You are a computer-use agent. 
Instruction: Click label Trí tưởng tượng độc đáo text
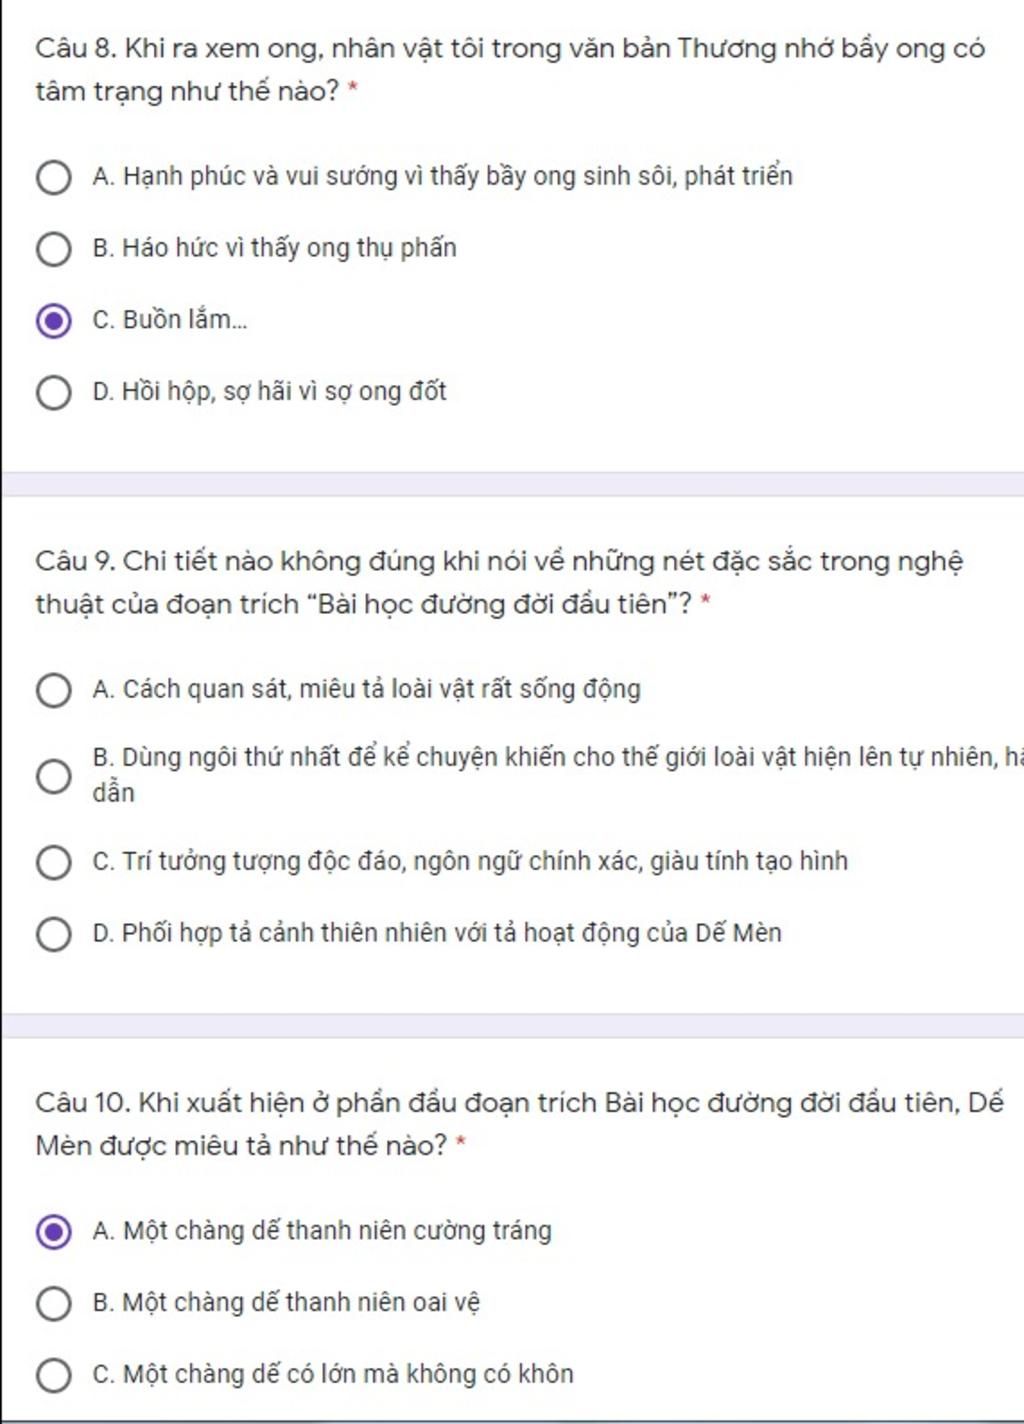tap(470, 861)
